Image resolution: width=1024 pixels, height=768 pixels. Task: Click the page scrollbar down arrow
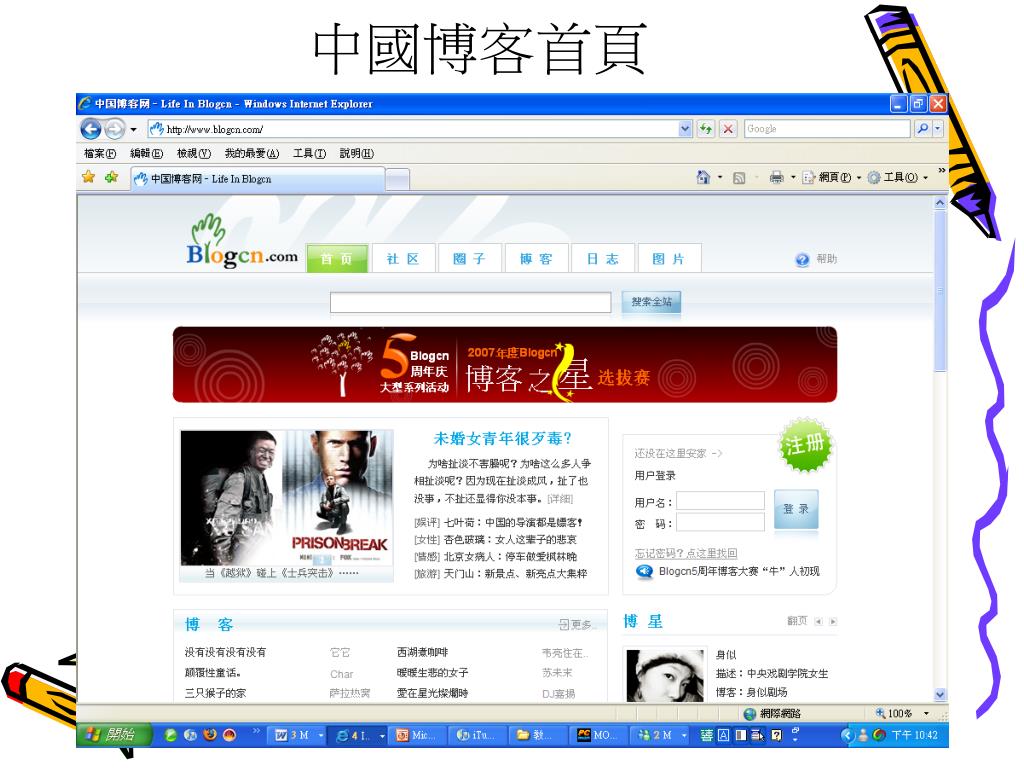pyautogui.click(x=940, y=694)
